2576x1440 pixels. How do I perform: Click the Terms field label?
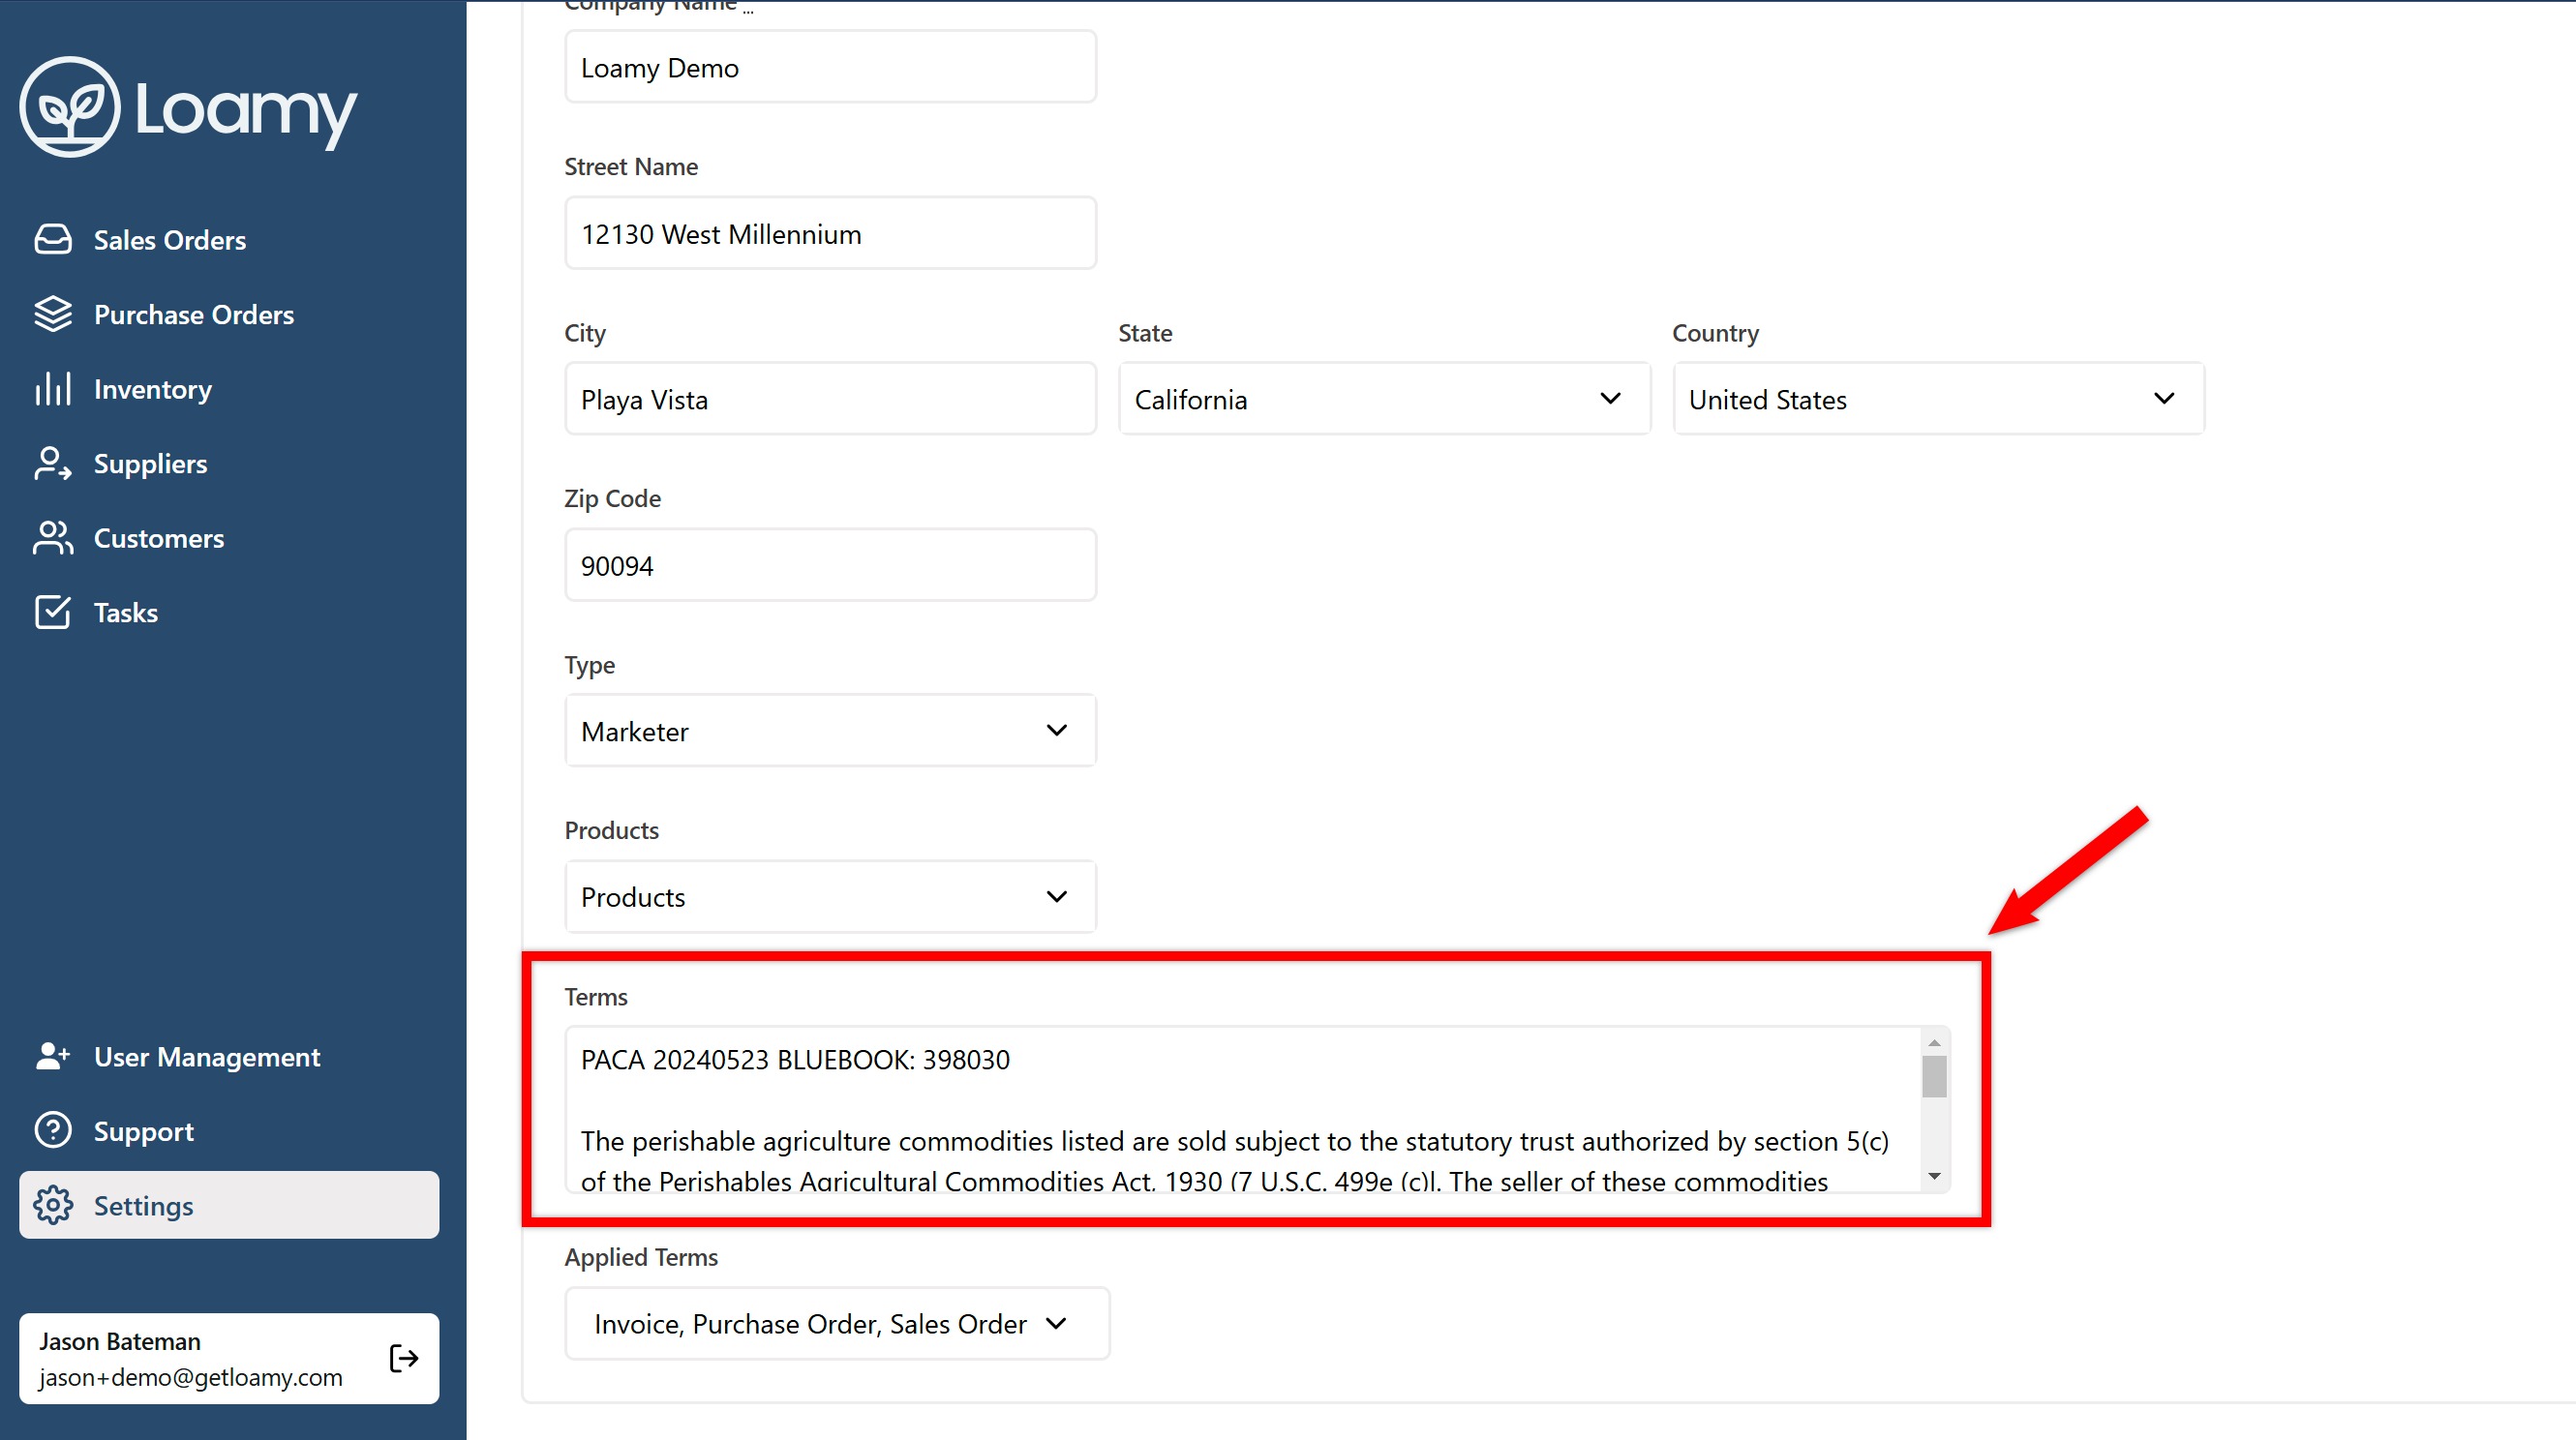596,997
